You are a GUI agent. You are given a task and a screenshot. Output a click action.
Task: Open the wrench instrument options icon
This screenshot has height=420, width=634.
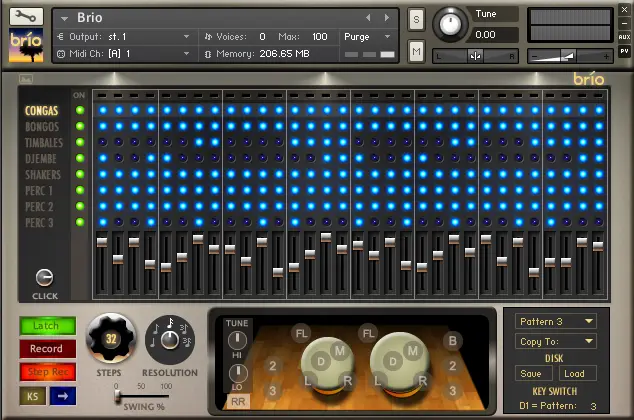tap(26, 16)
